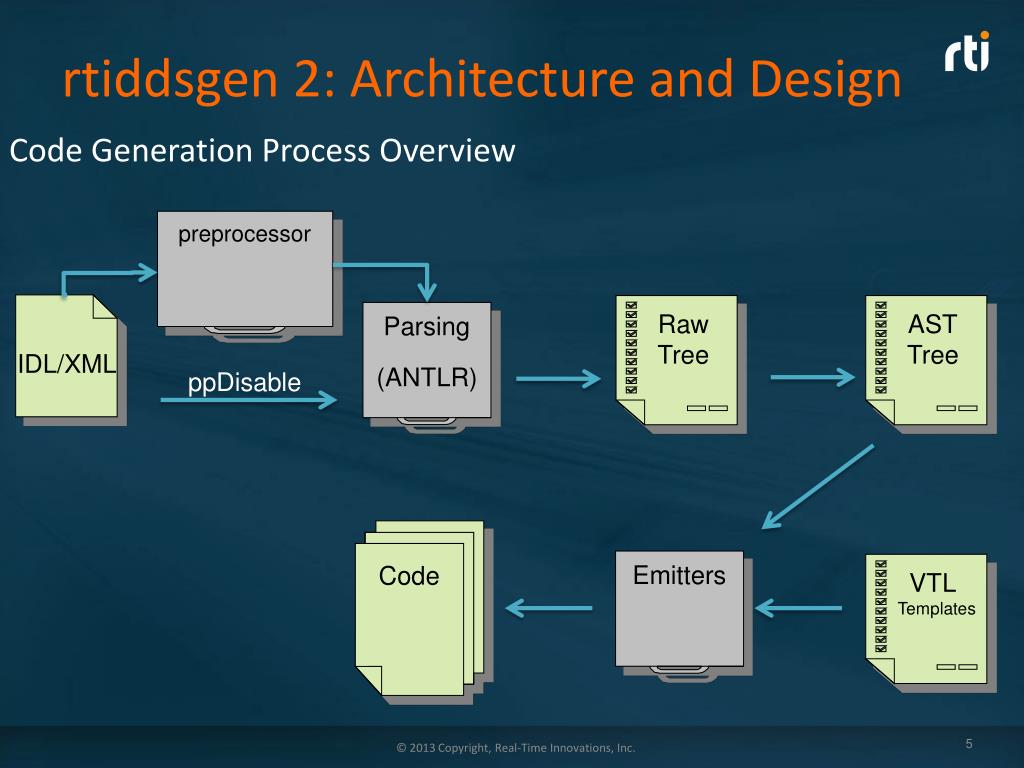Viewport: 1024px width, 768px height.
Task: Select the Emitters box
Action: 679,609
